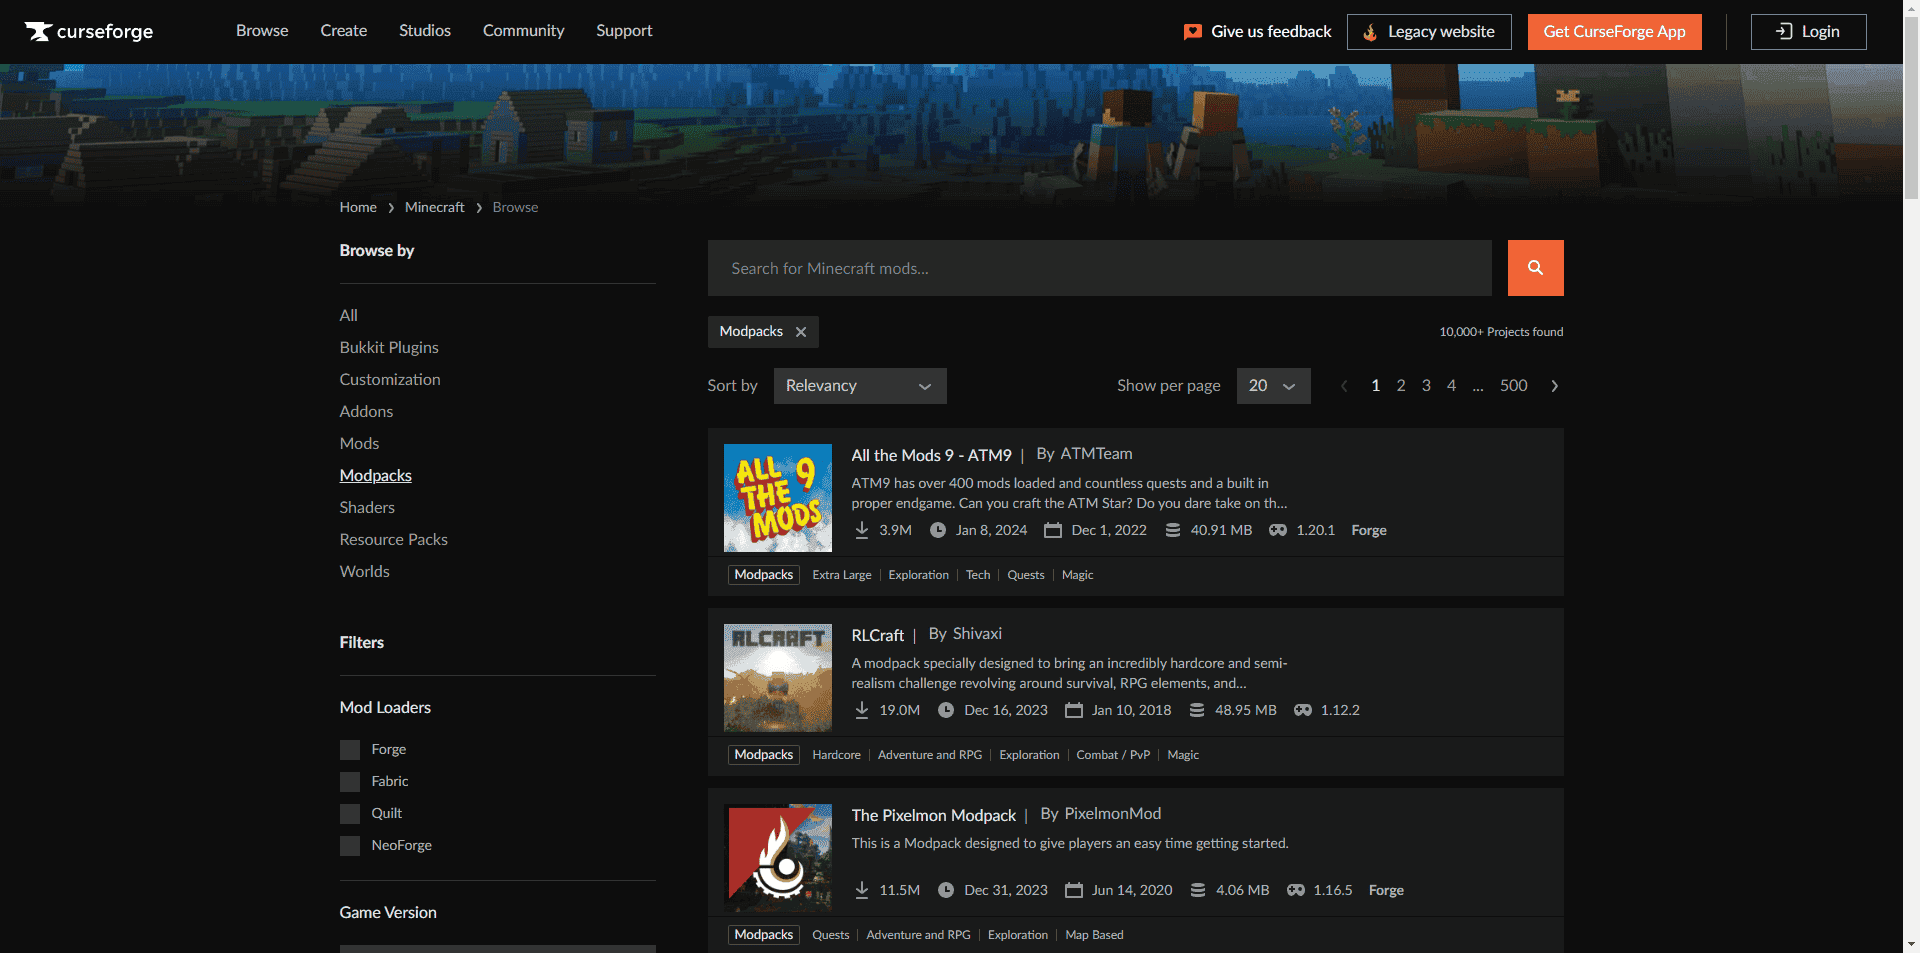Open the Legacy website flame button
The height and width of the screenshot is (953, 1920).
coord(1429,32)
